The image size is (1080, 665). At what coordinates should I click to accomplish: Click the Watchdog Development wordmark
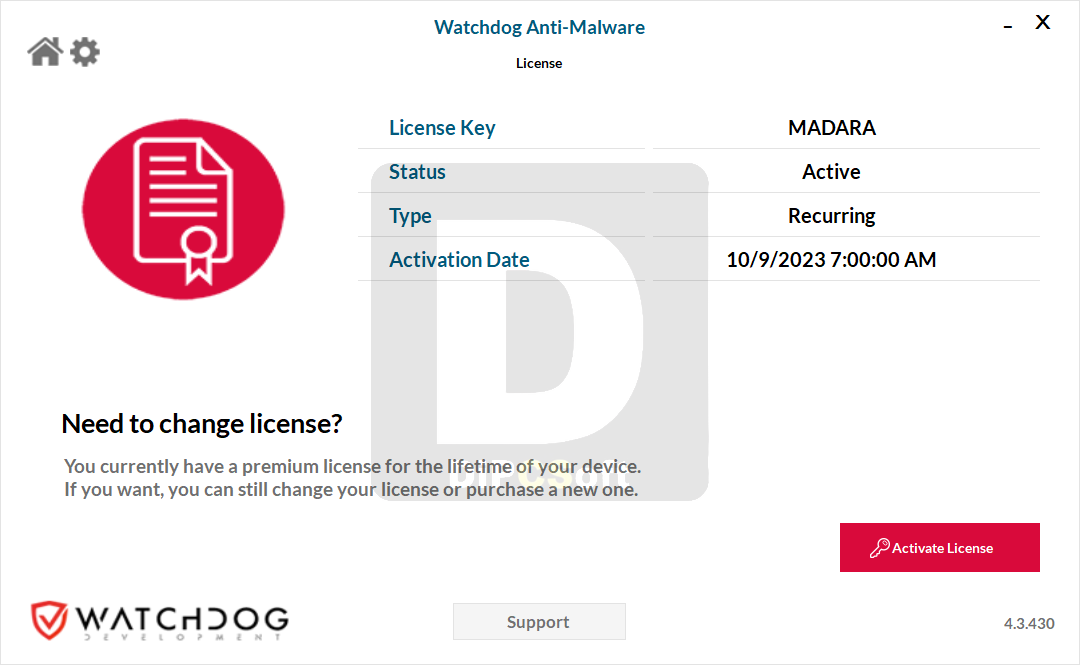click(183, 622)
